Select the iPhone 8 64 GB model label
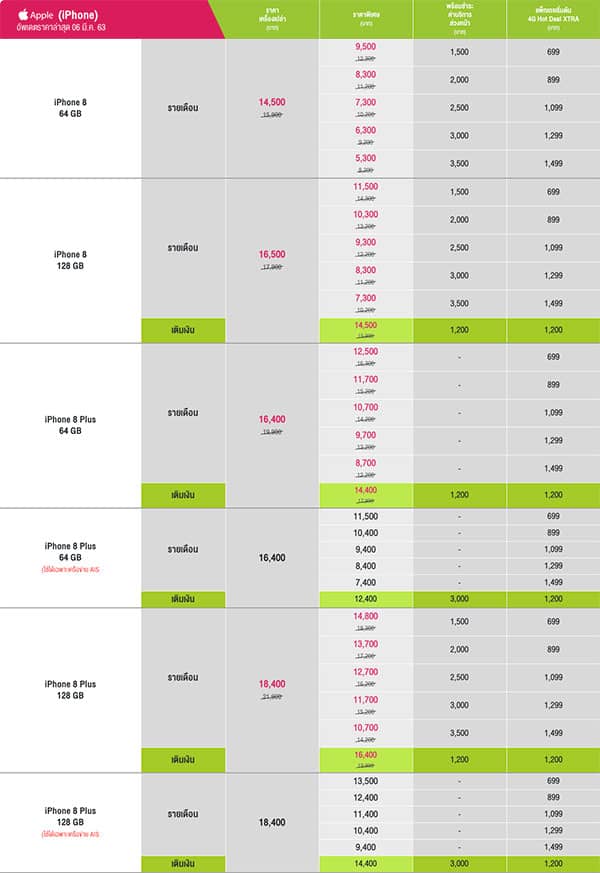Screen dimensions: 600x873 pos(70,108)
